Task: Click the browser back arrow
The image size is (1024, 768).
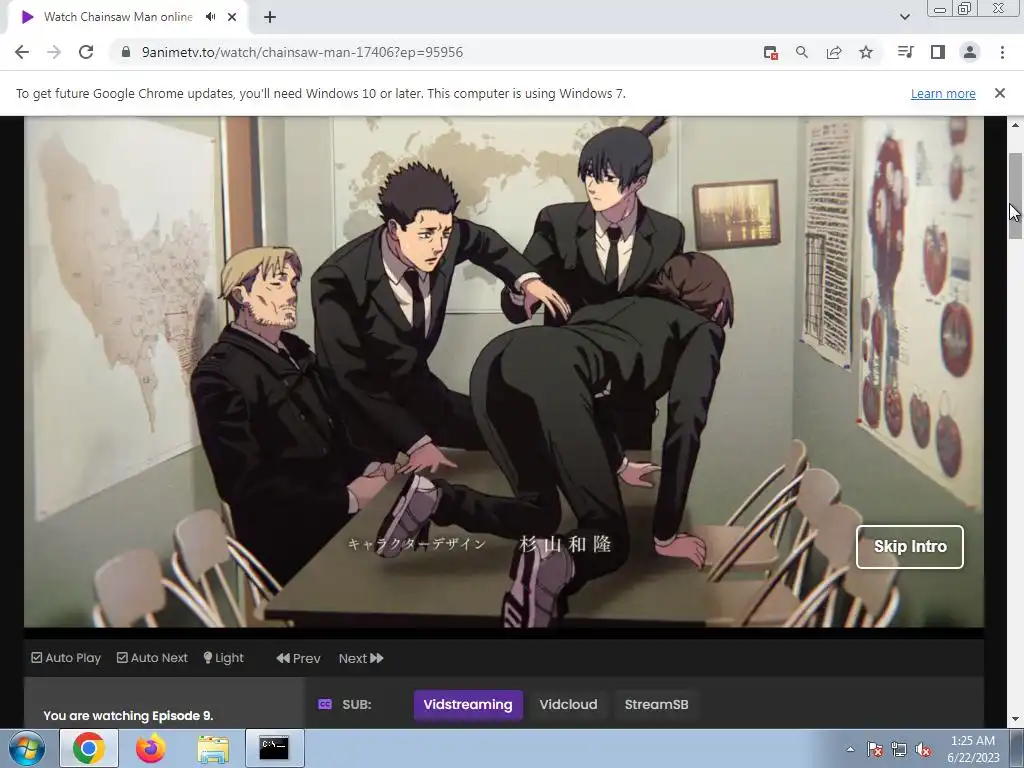Action: pos(22,52)
